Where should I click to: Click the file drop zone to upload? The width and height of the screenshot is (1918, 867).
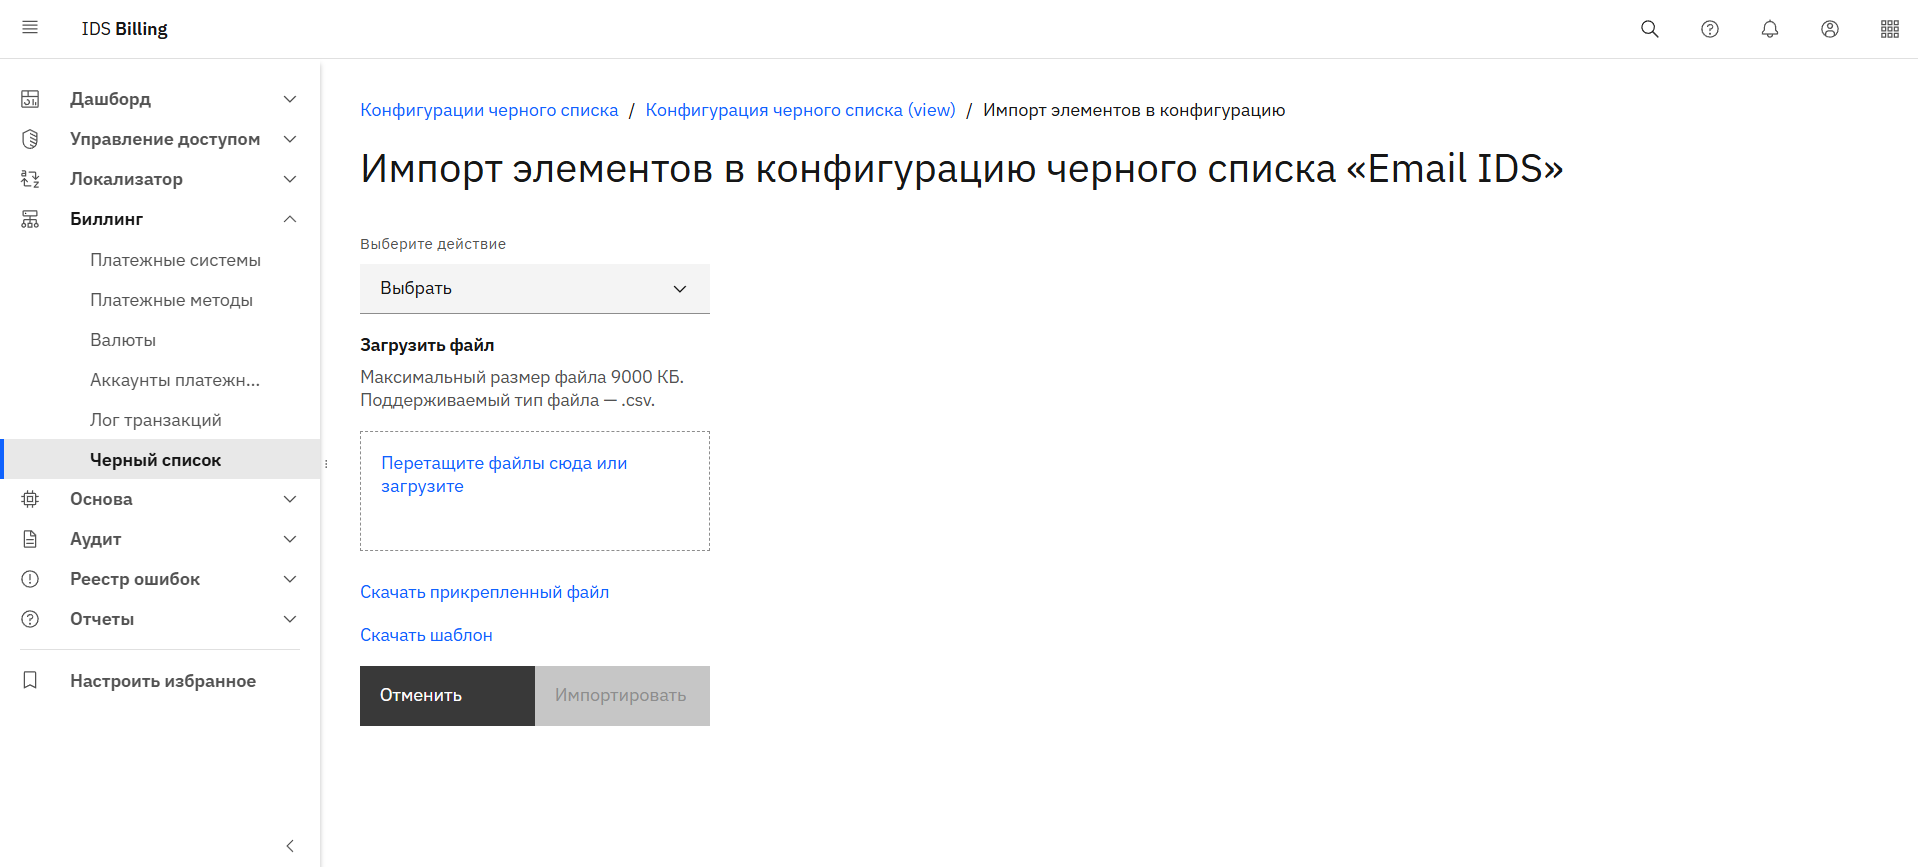[534, 490]
